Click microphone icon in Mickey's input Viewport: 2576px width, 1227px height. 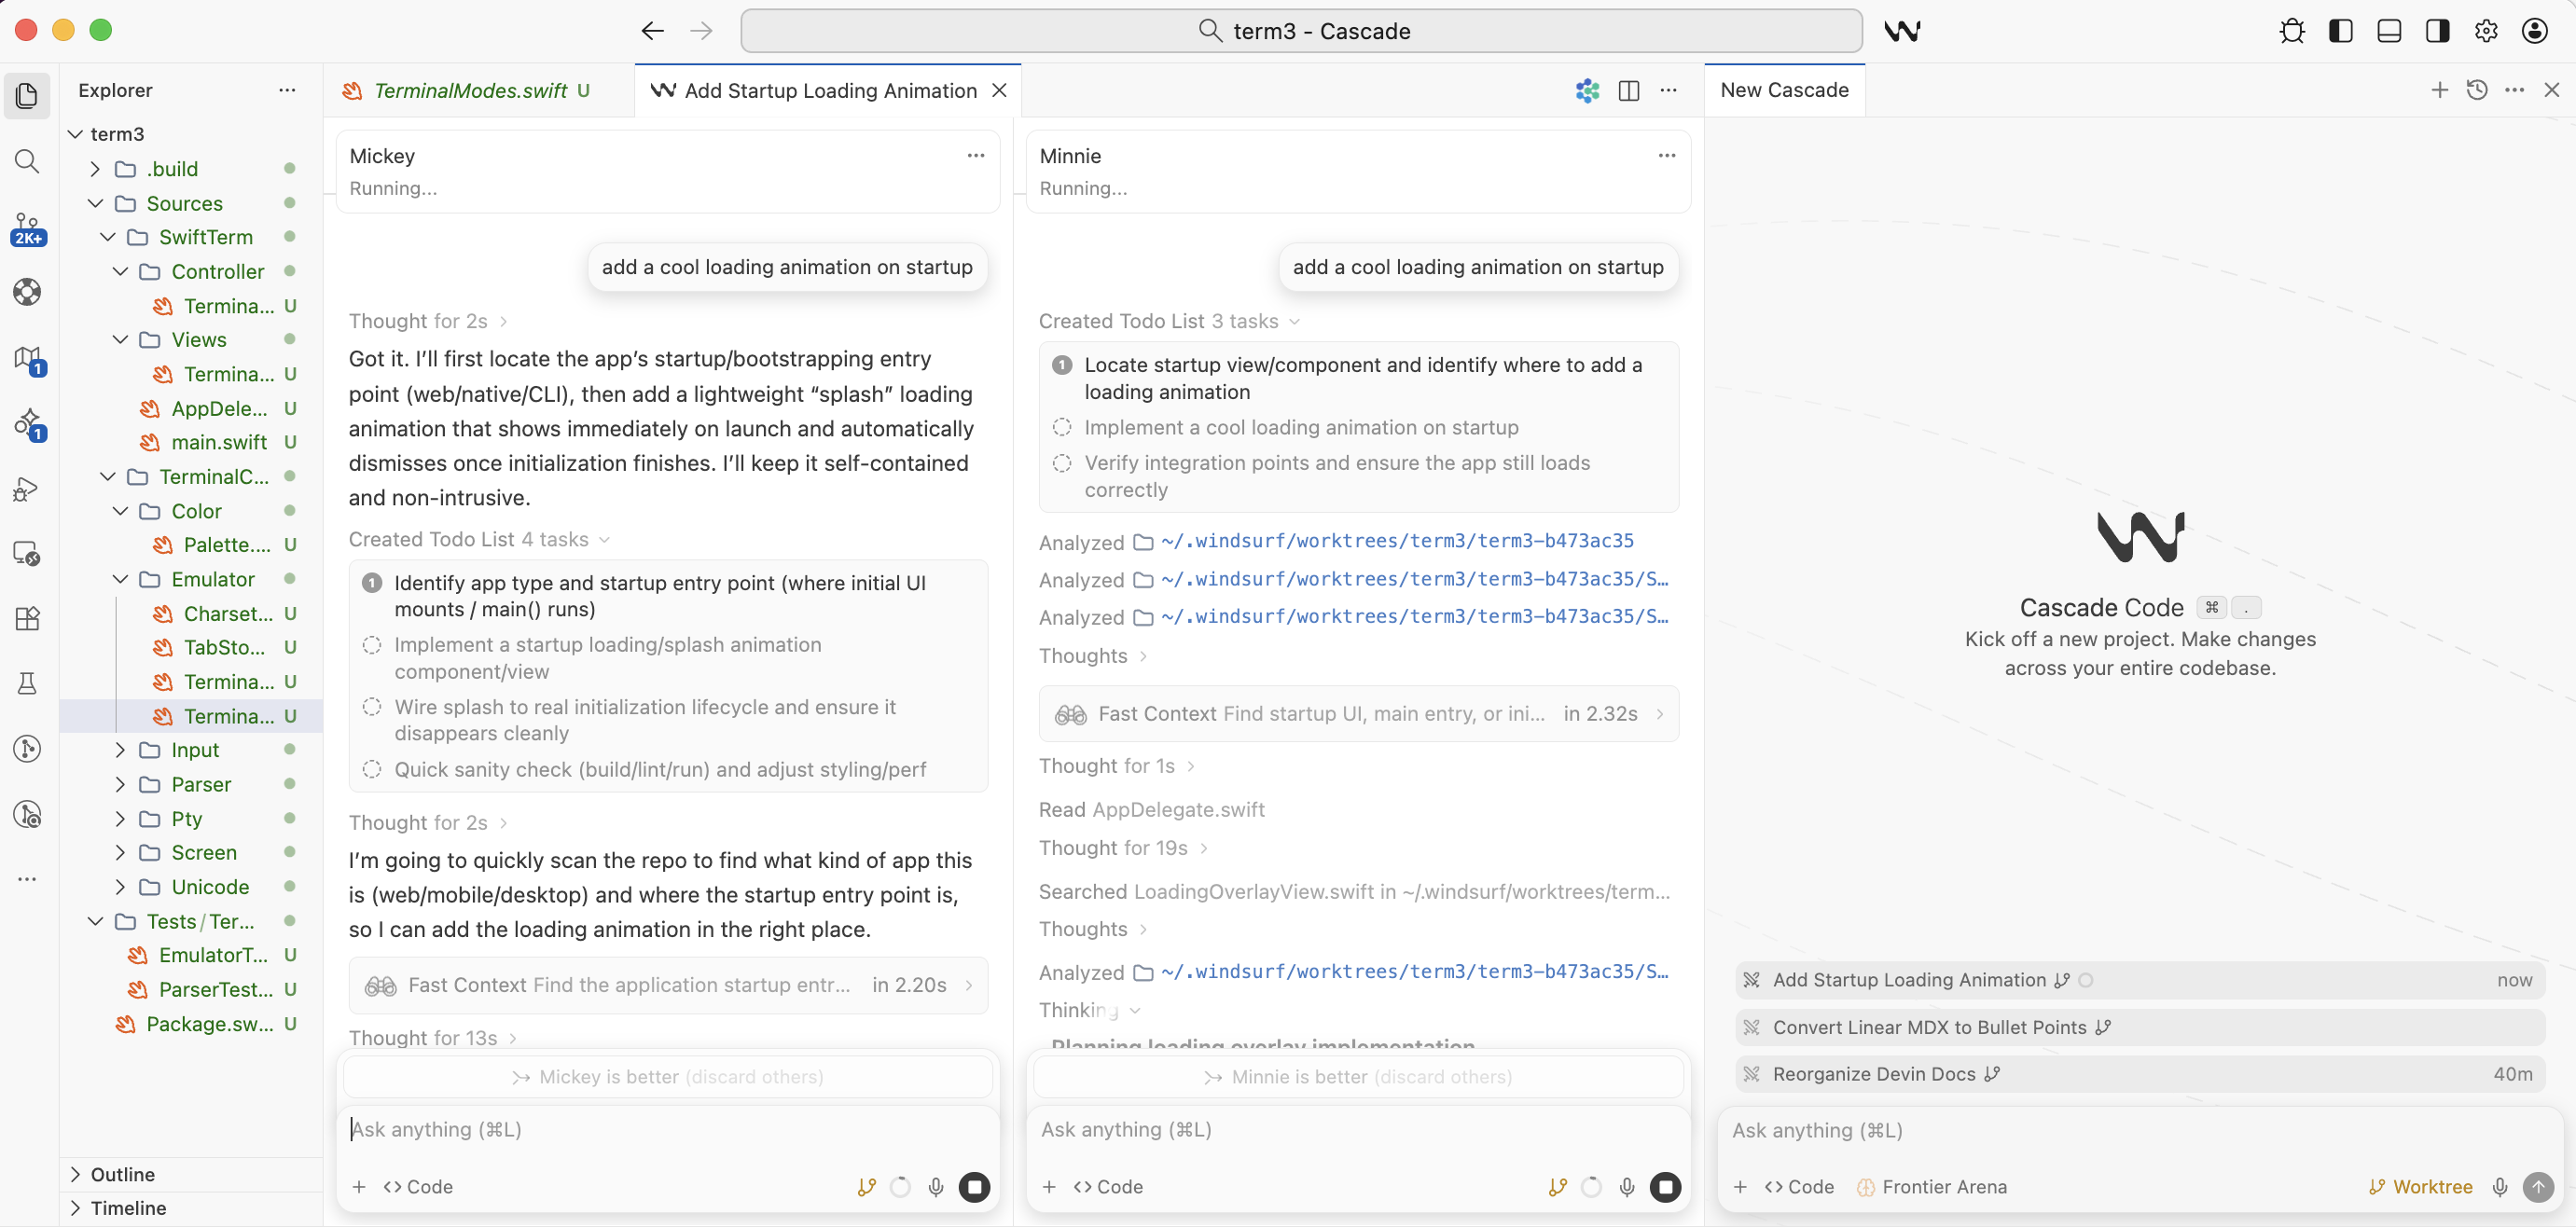pos(935,1186)
